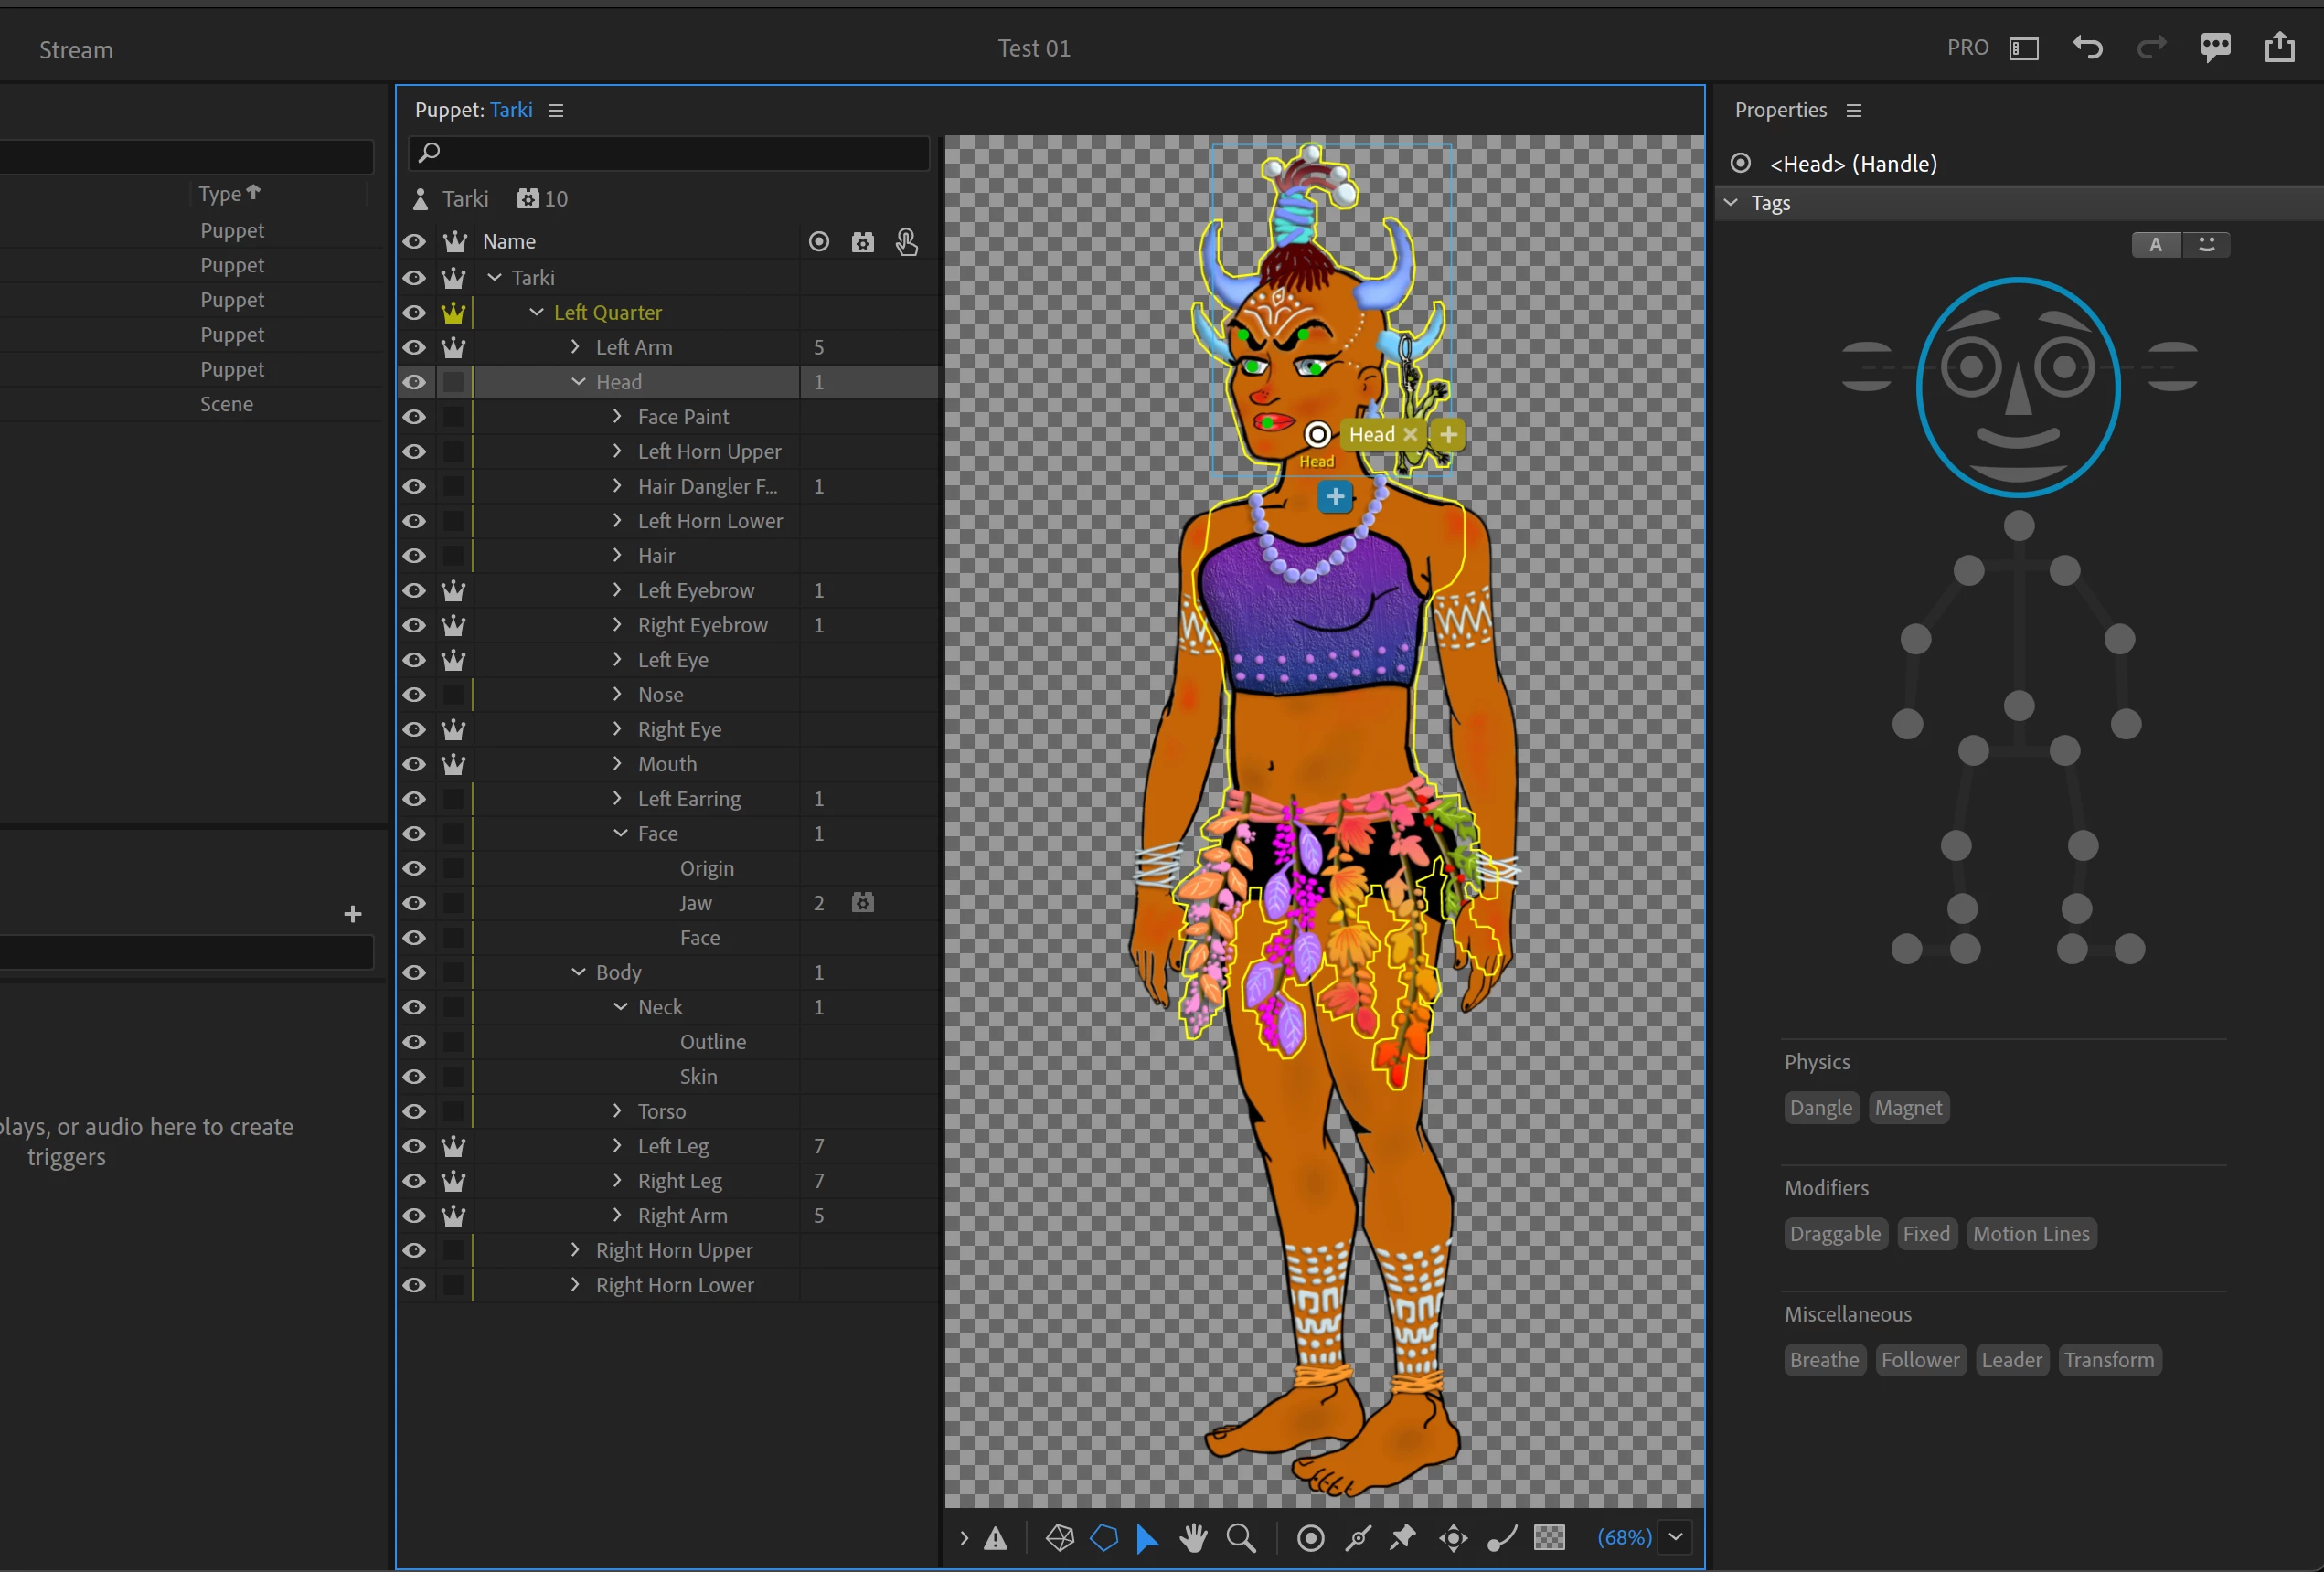2324x1572 pixels.
Task: Select the Zoom magnifier tool
Action: [x=1241, y=1538]
